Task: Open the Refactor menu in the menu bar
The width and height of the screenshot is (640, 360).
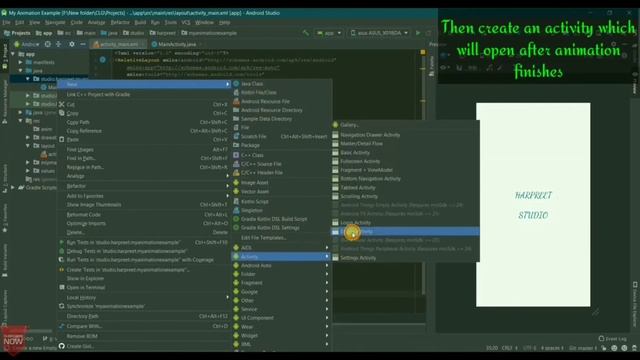Action: click(120, 22)
